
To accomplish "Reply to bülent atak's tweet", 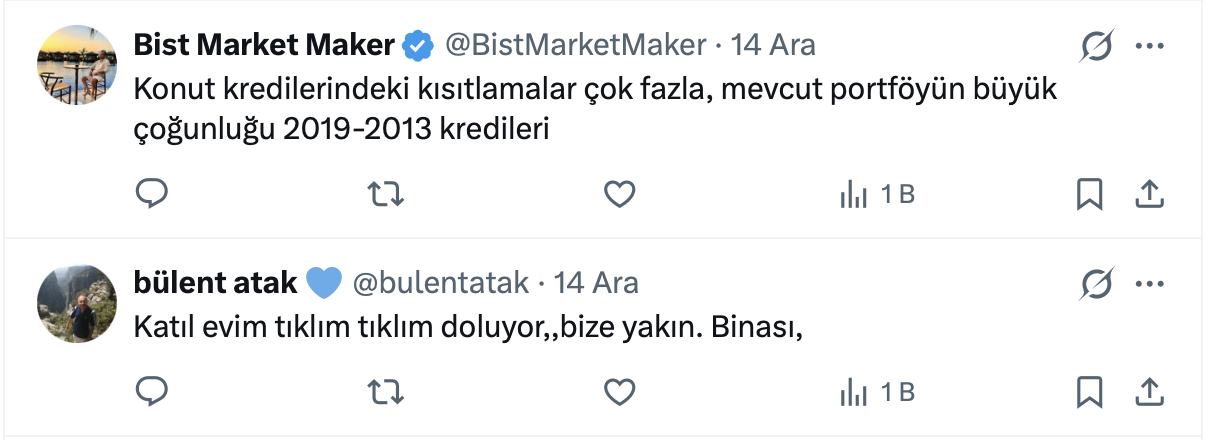I will tap(151, 392).
